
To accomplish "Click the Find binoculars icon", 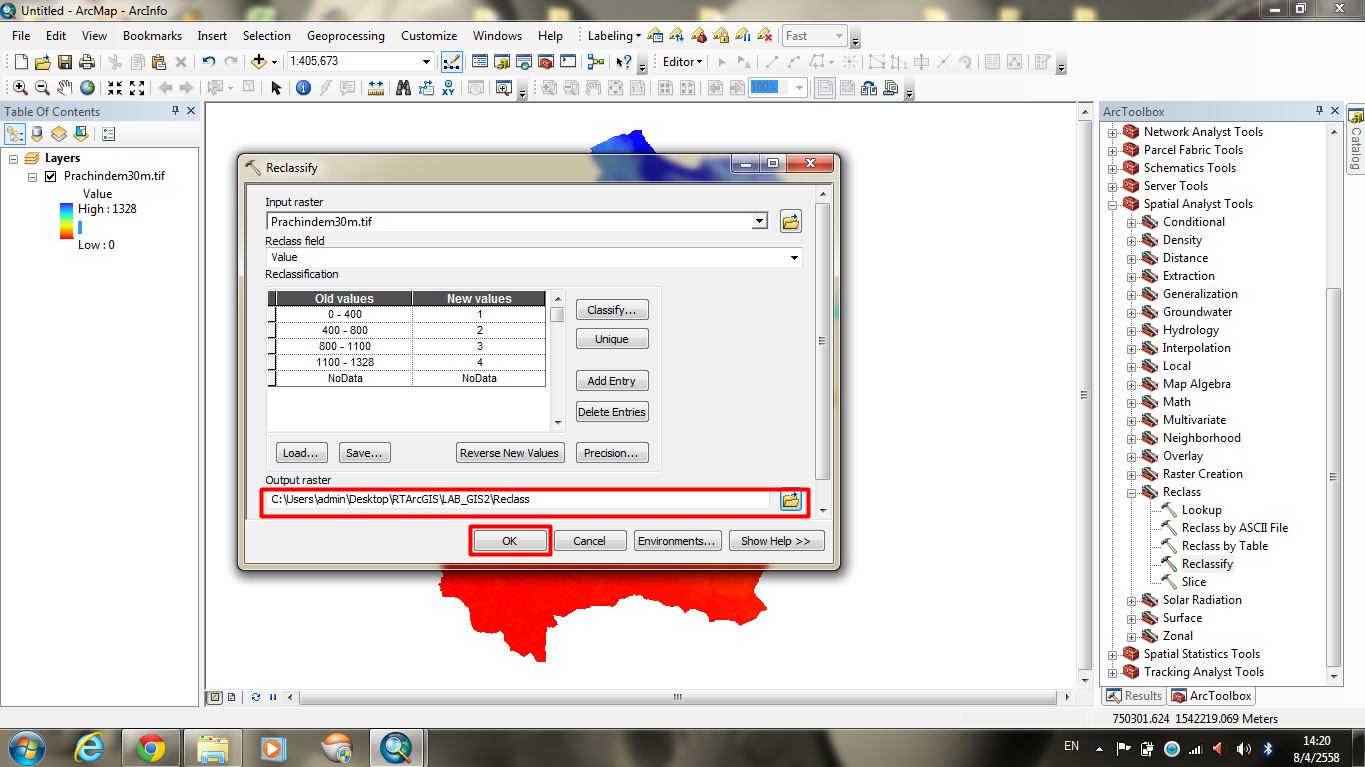I will pyautogui.click(x=404, y=88).
